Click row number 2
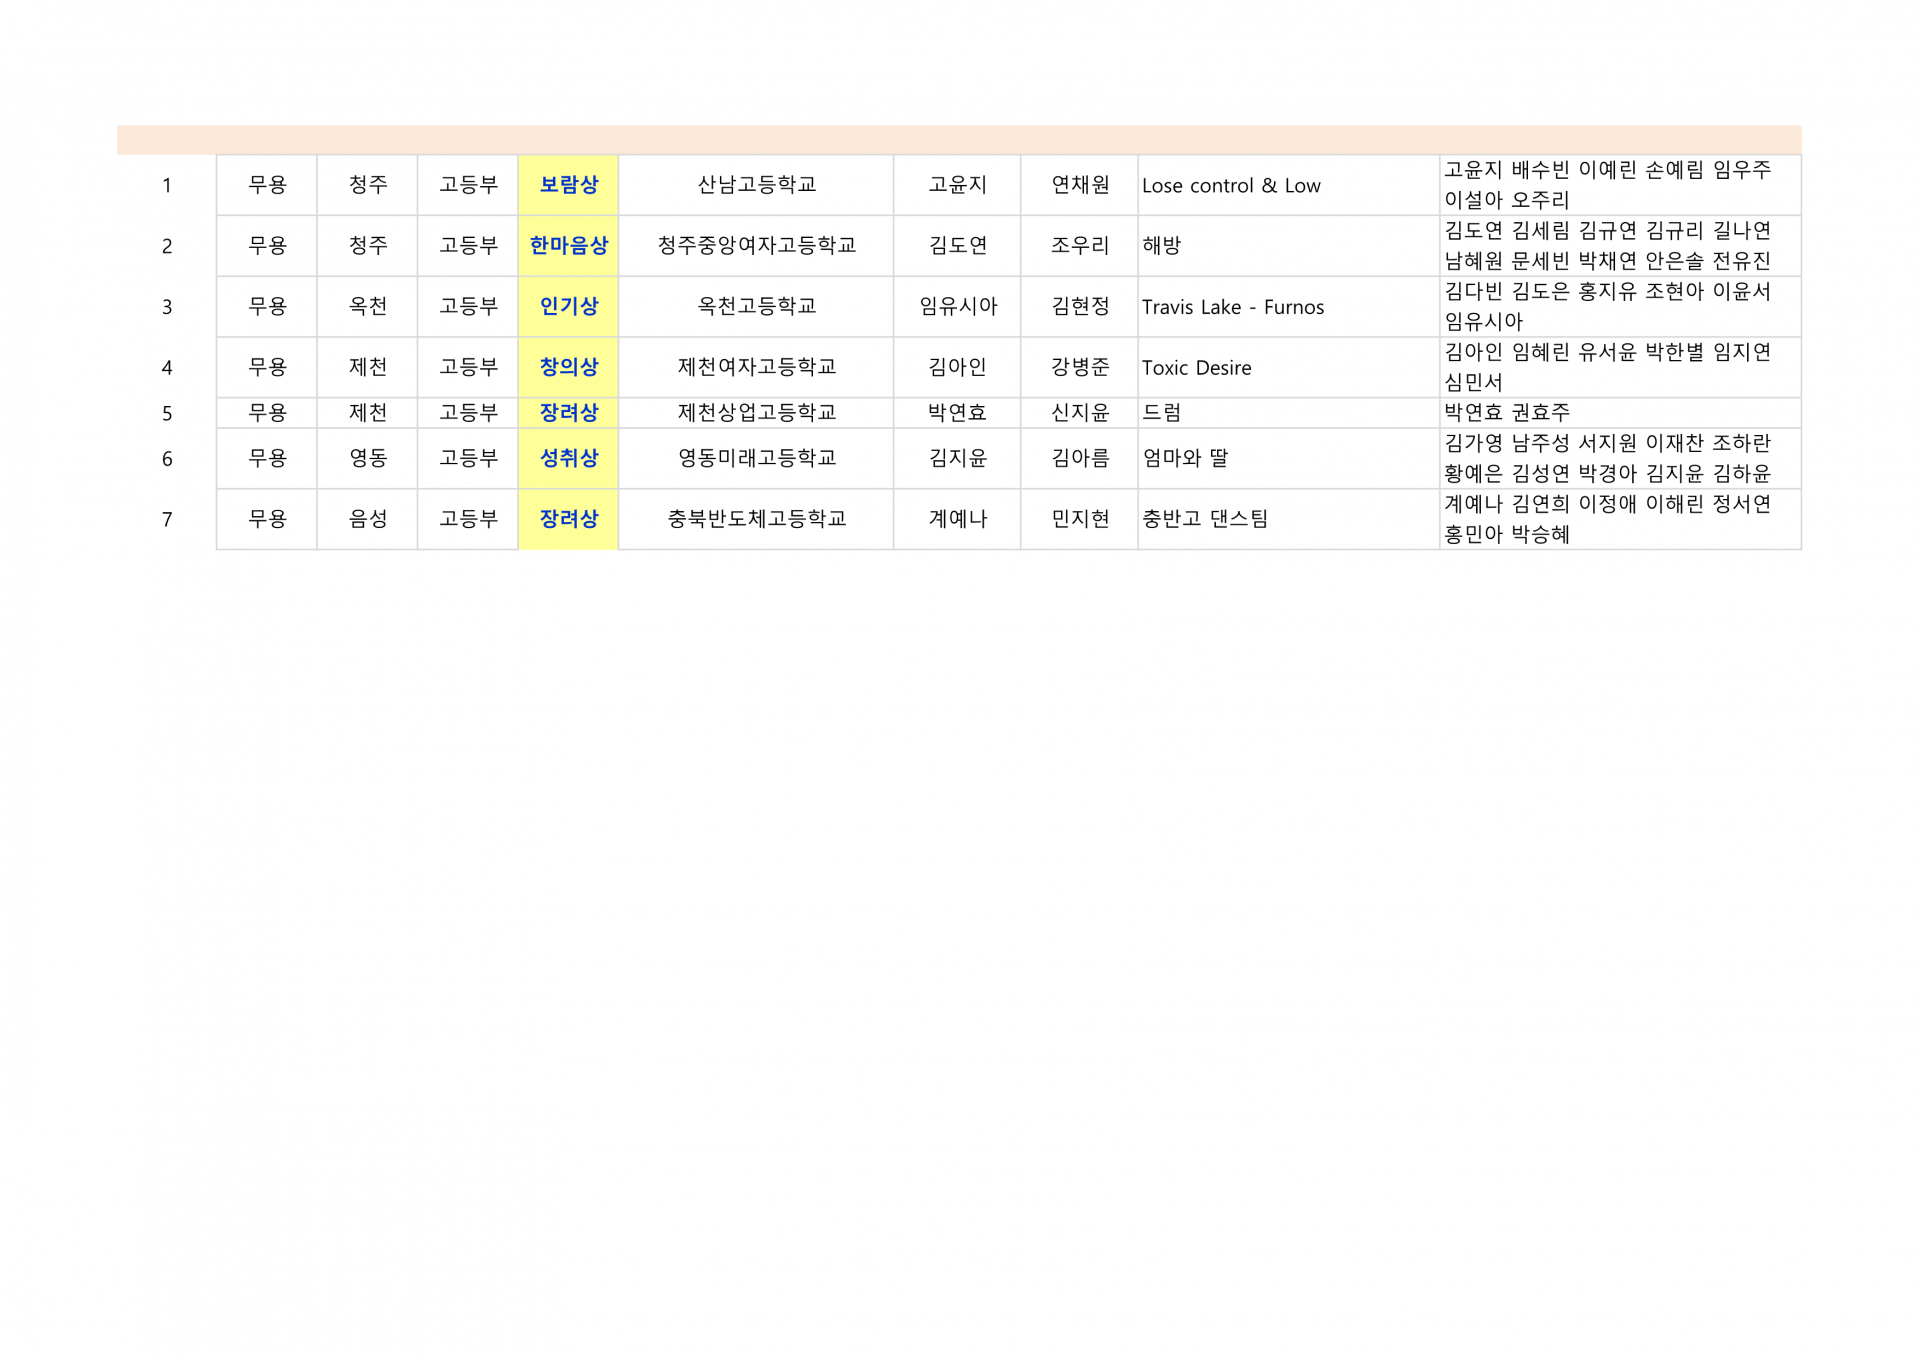 (167, 247)
